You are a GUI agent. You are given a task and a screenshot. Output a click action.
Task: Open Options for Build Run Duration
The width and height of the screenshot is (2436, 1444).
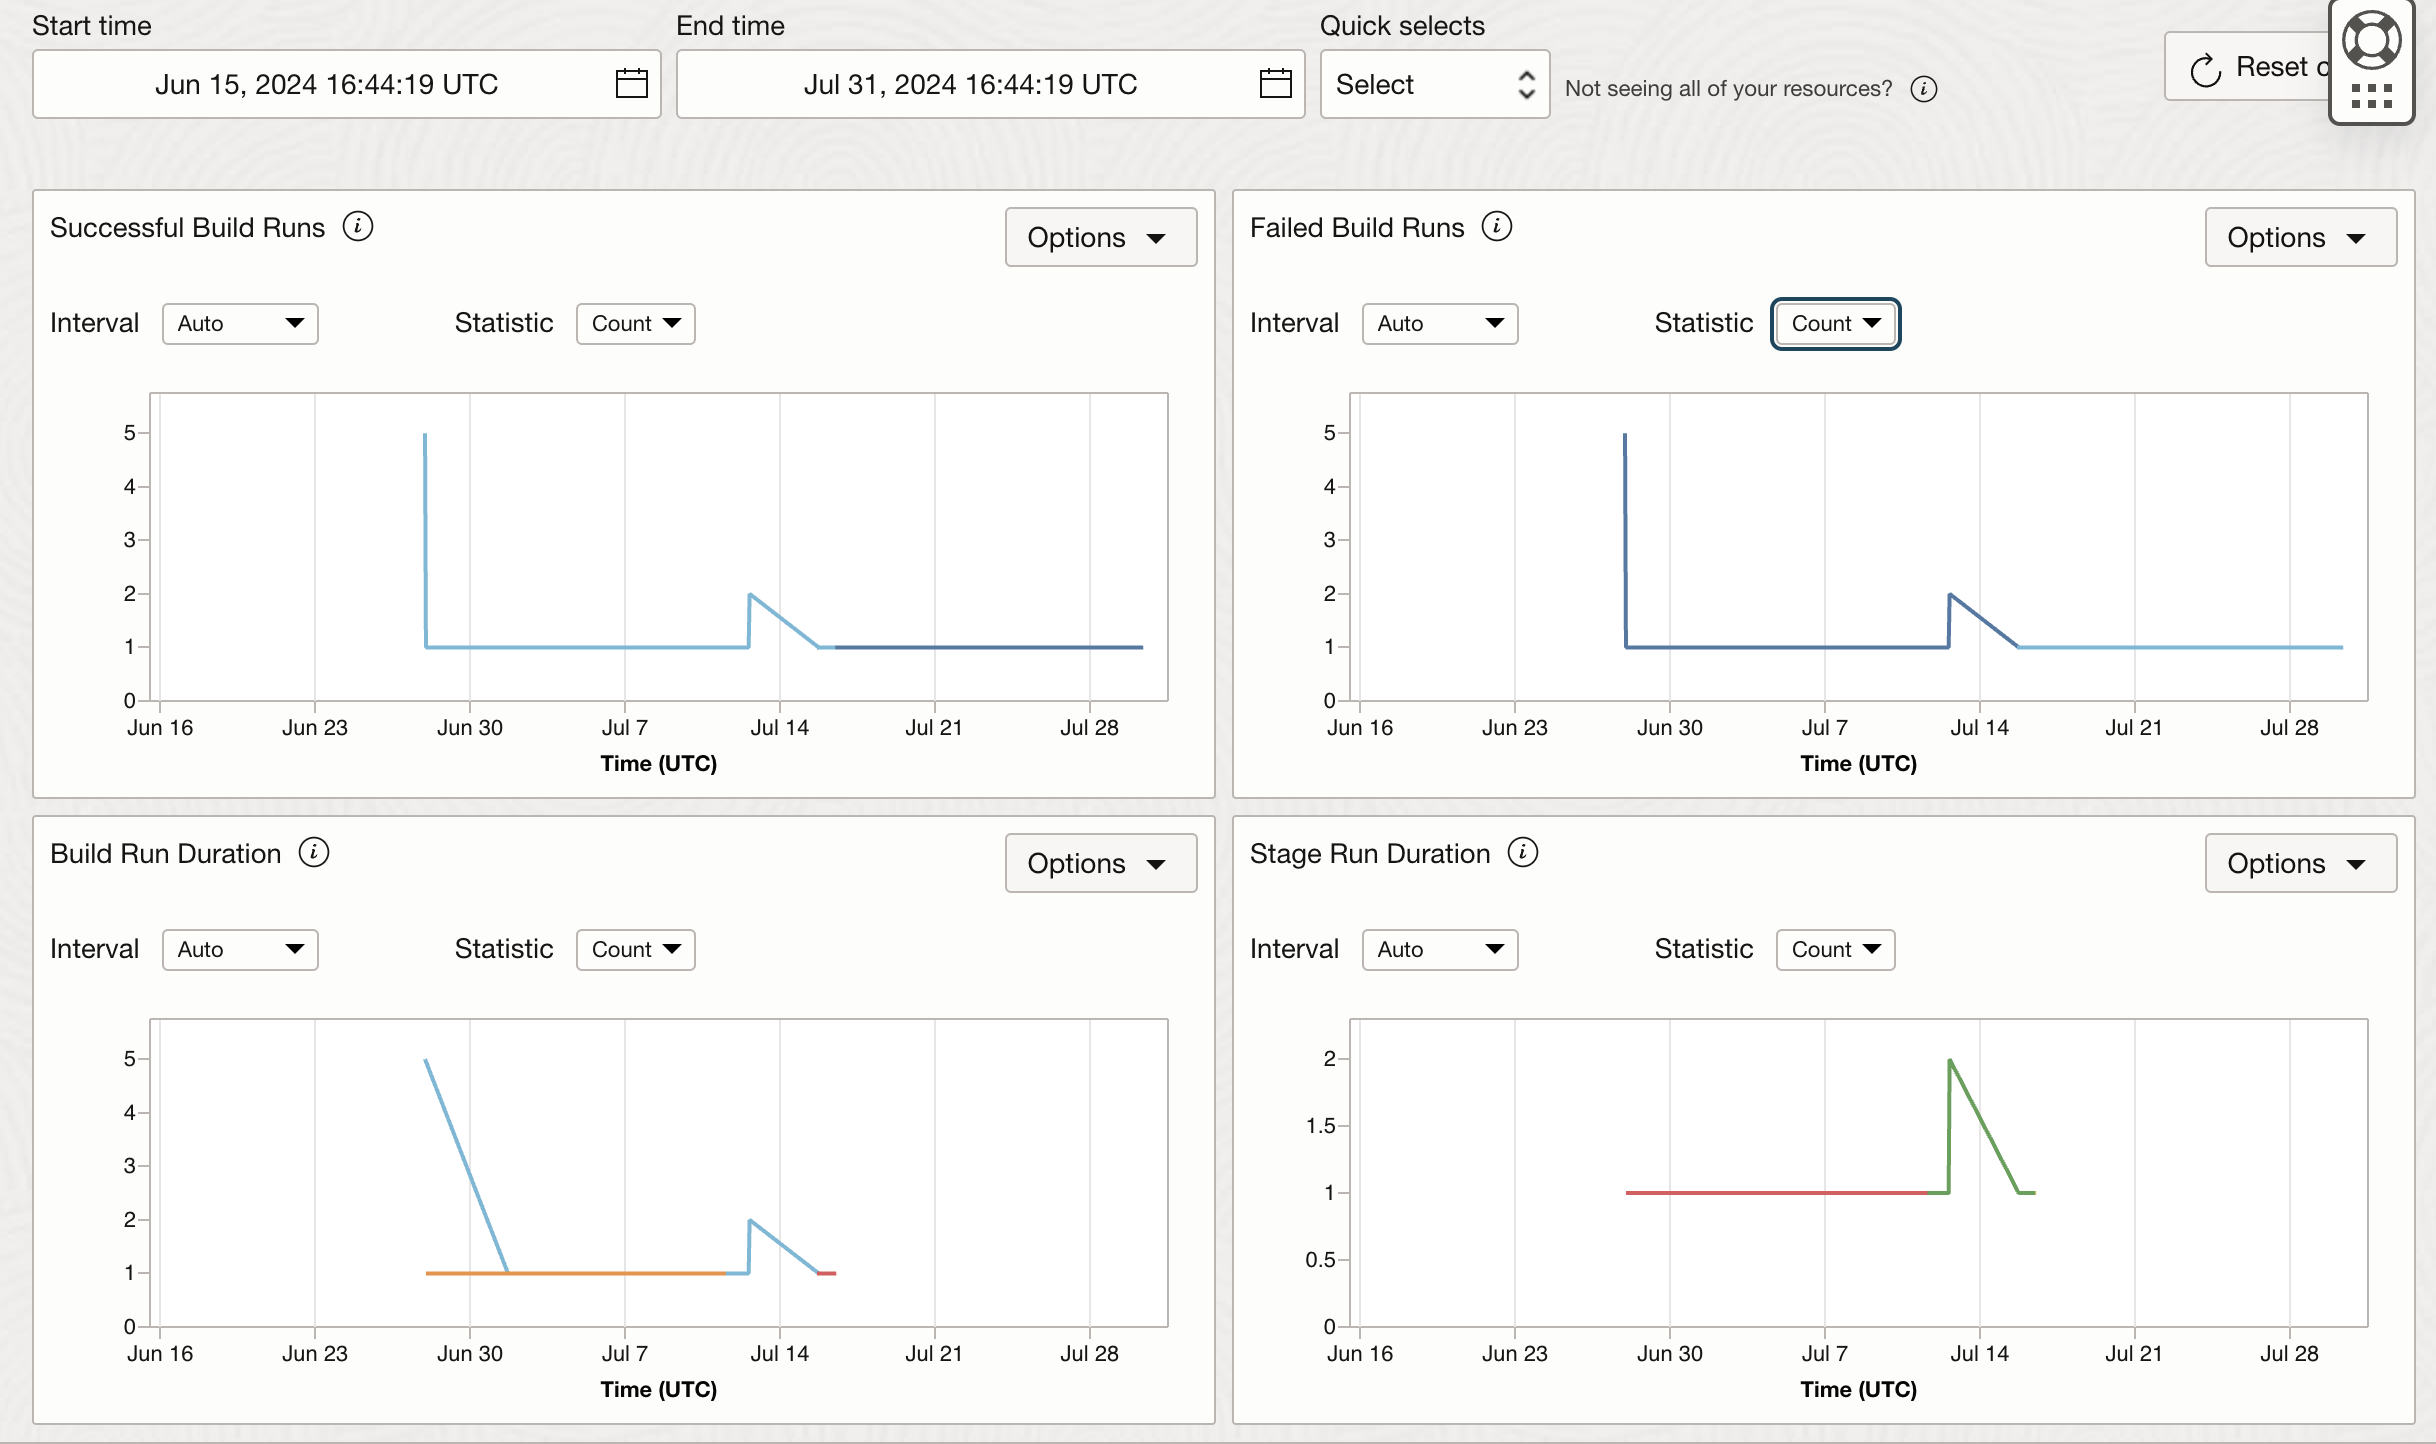tap(1100, 863)
